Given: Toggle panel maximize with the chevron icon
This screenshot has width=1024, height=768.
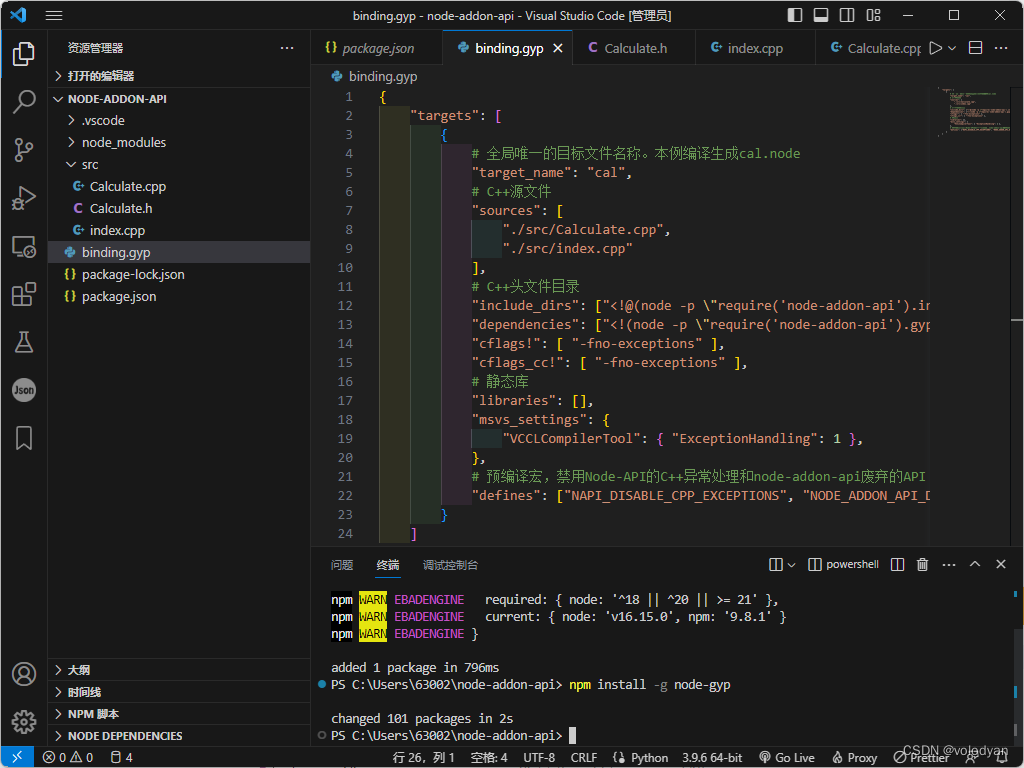Looking at the screenshot, I should (974, 564).
